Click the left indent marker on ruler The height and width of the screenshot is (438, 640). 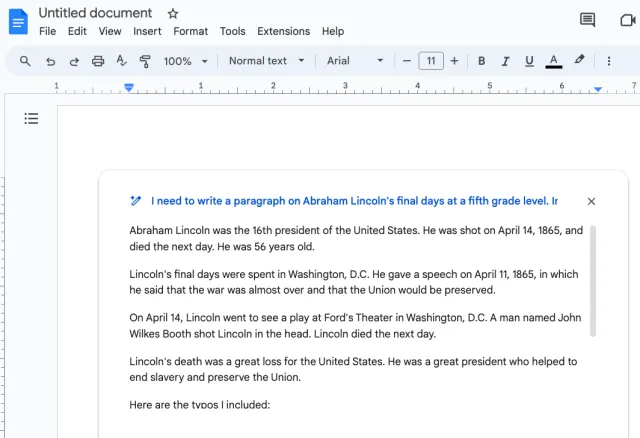(x=129, y=87)
